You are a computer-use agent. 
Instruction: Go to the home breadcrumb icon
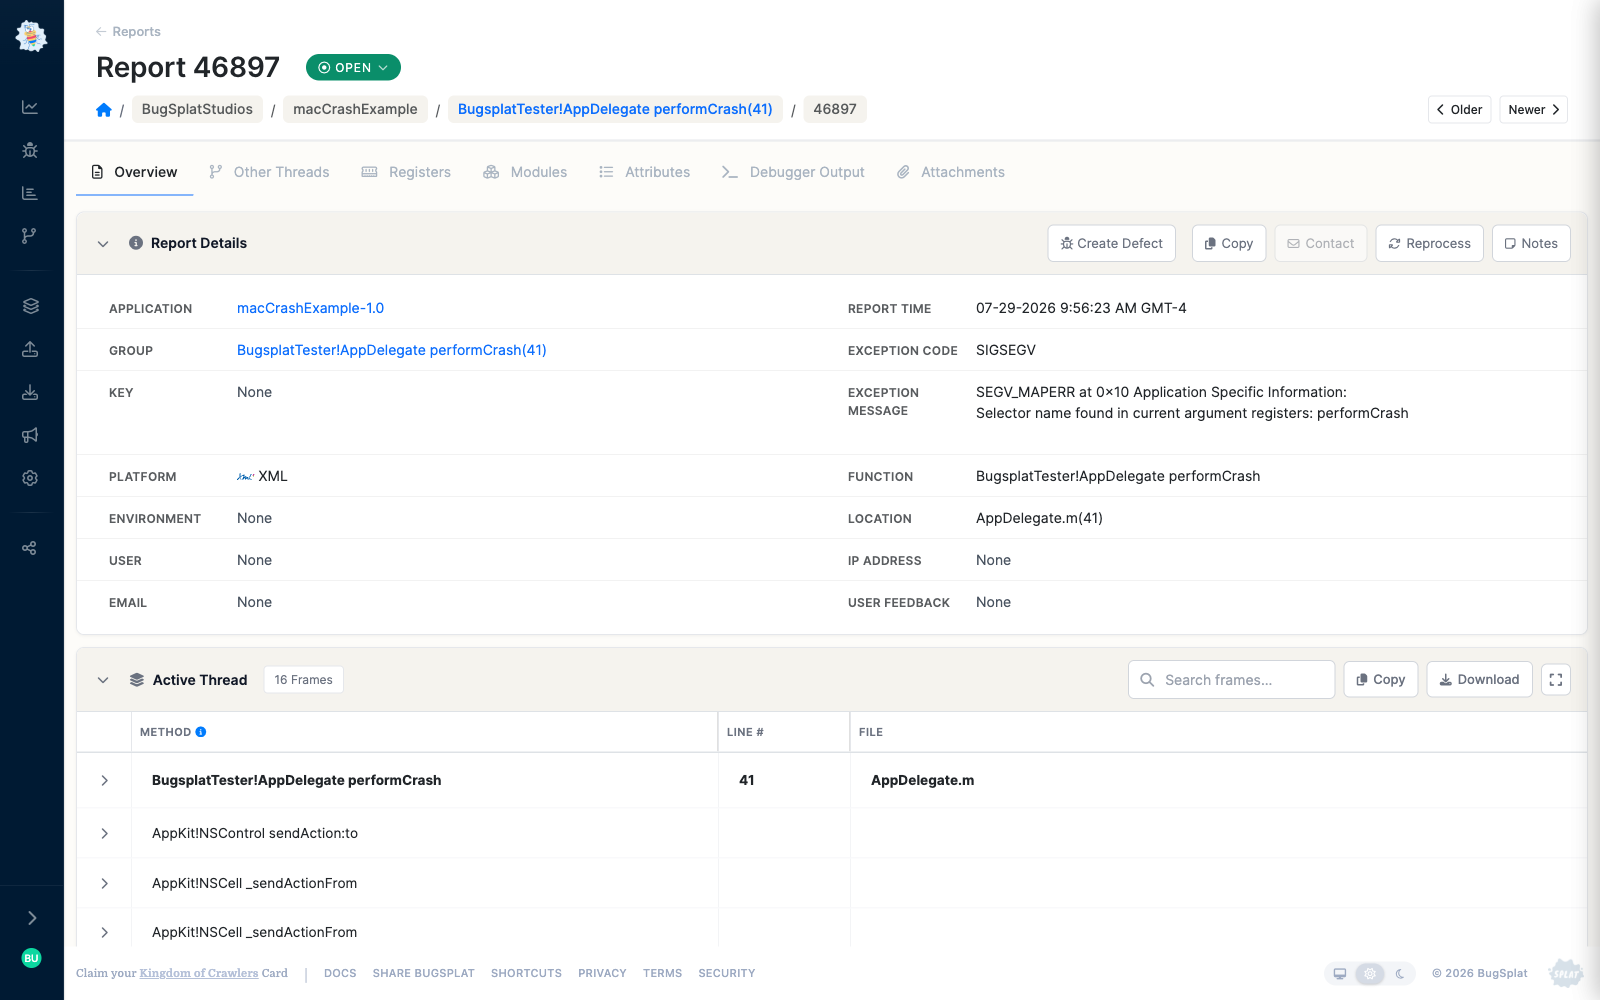click(x=104, y=110)
